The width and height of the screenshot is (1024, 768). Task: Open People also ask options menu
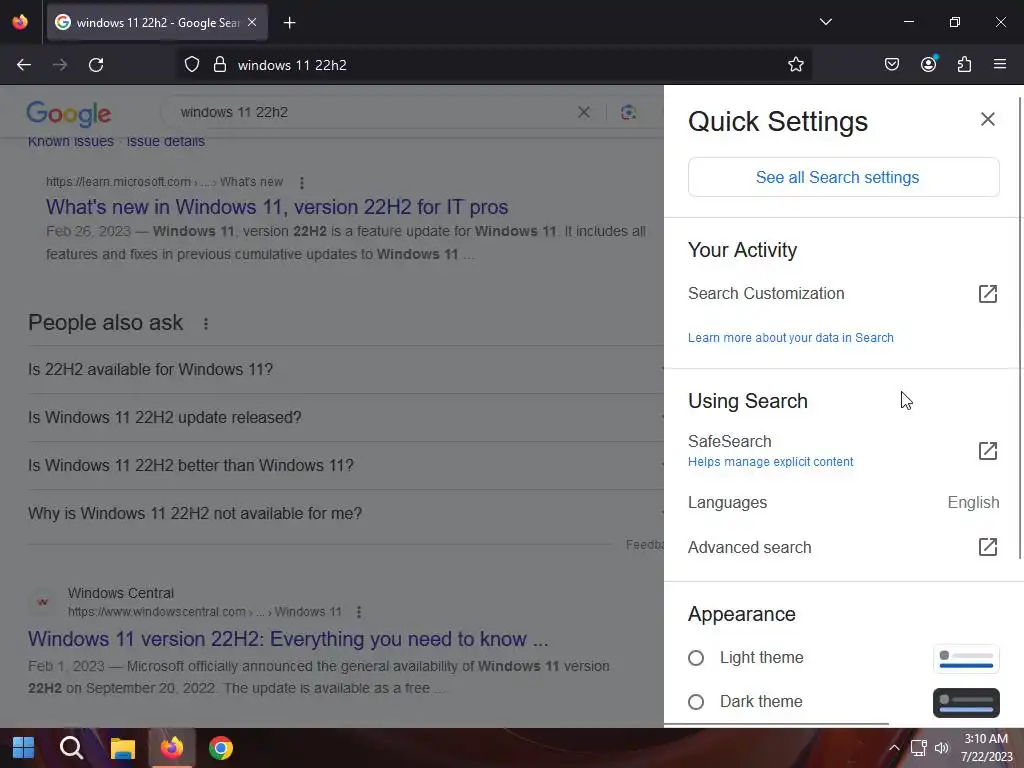pos(206,324)
